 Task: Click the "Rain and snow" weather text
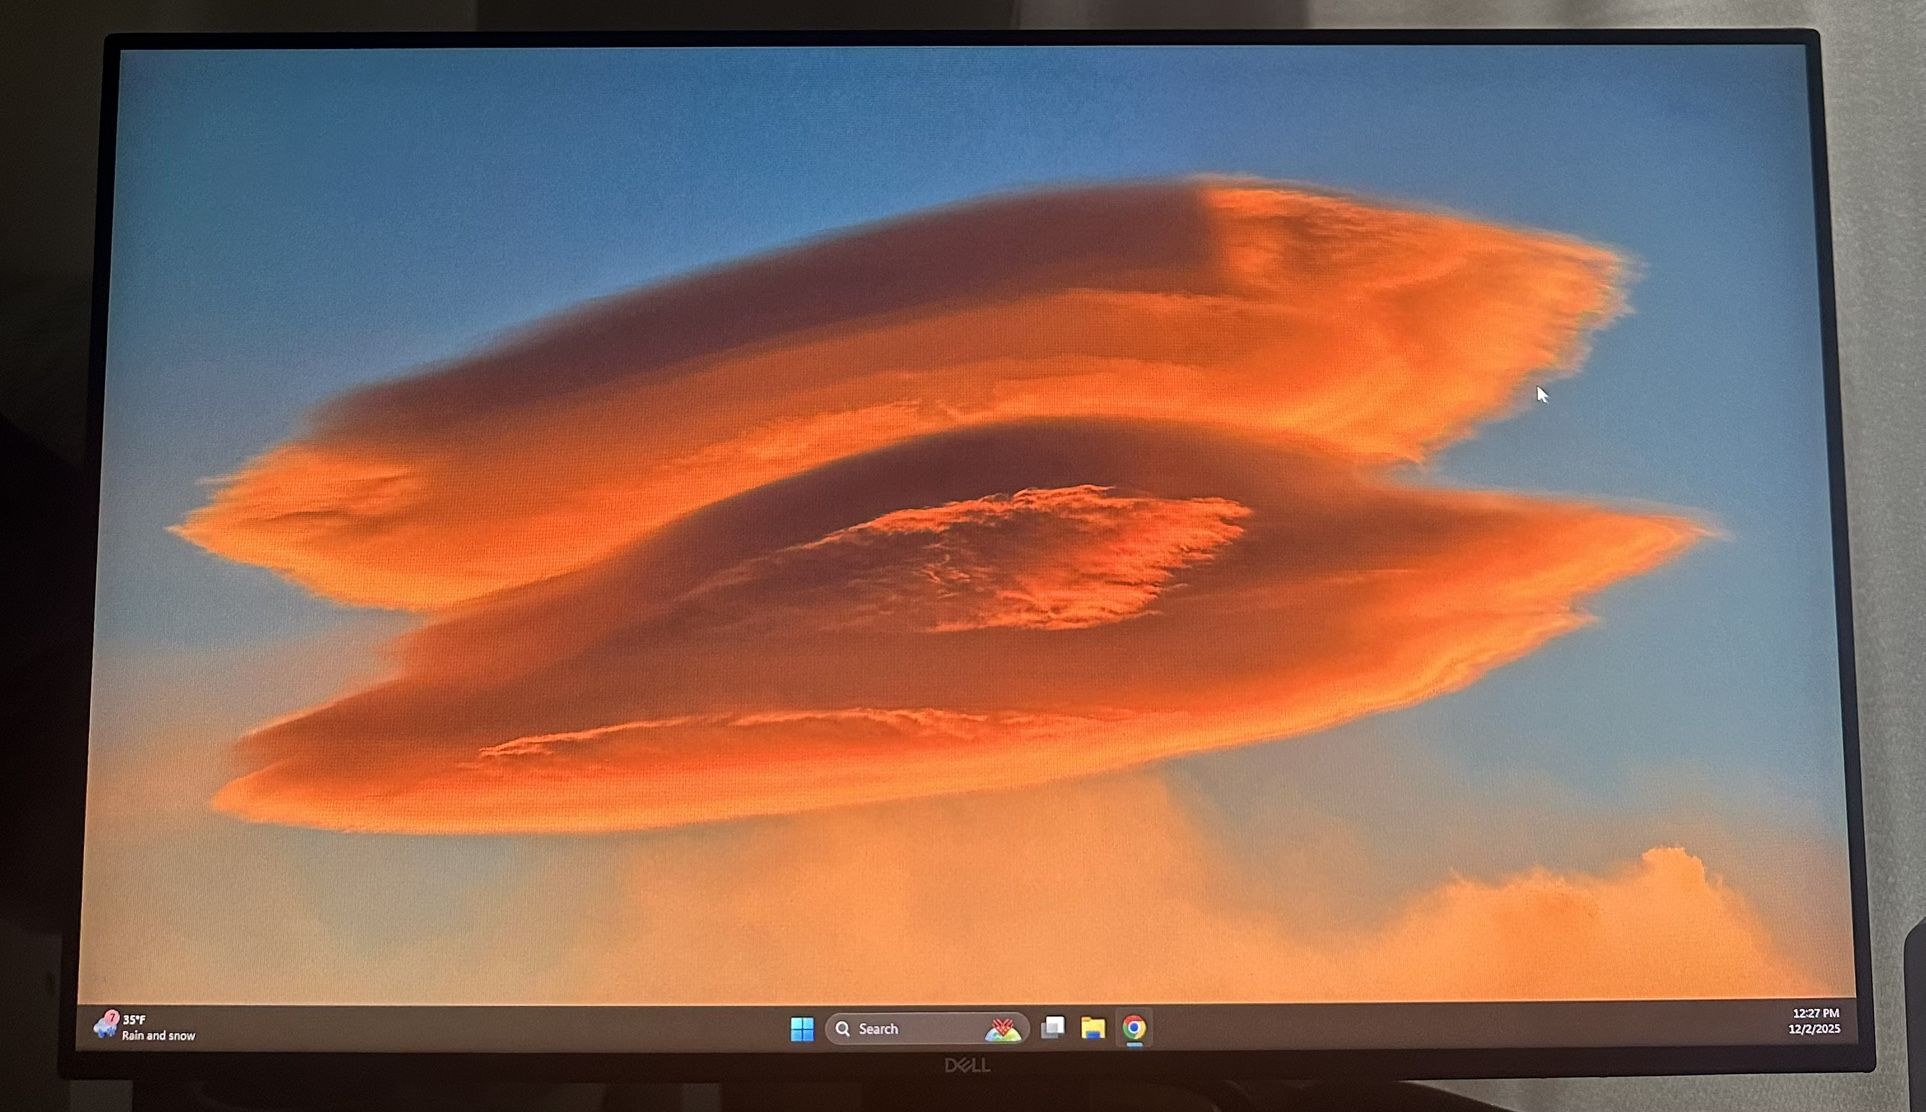pos(155,1036)
